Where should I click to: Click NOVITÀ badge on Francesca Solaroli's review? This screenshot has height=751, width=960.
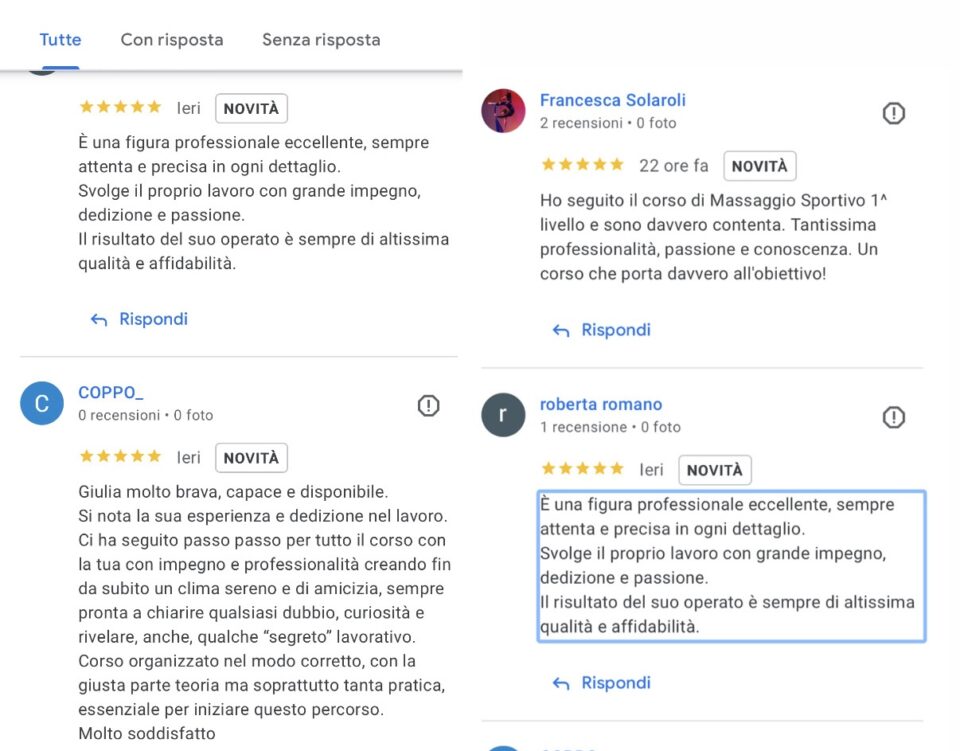click(759, 166)
